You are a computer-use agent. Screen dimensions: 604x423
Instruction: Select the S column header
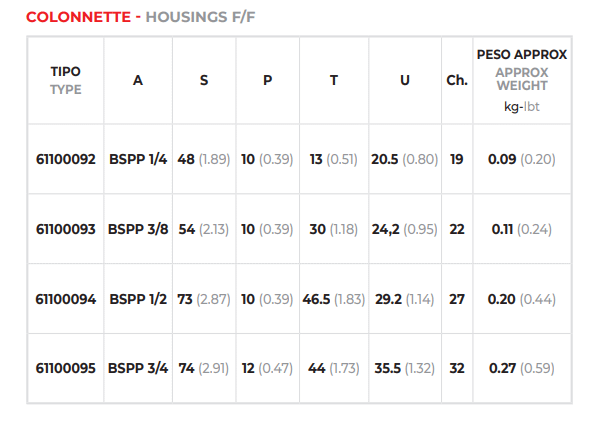click(x=204, y=80)
